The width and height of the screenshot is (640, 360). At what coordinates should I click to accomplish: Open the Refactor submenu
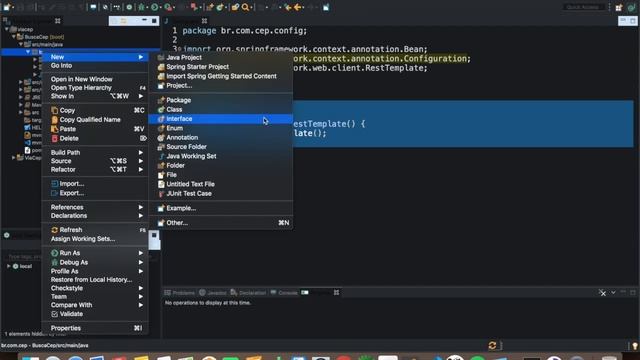coord(95,169)
